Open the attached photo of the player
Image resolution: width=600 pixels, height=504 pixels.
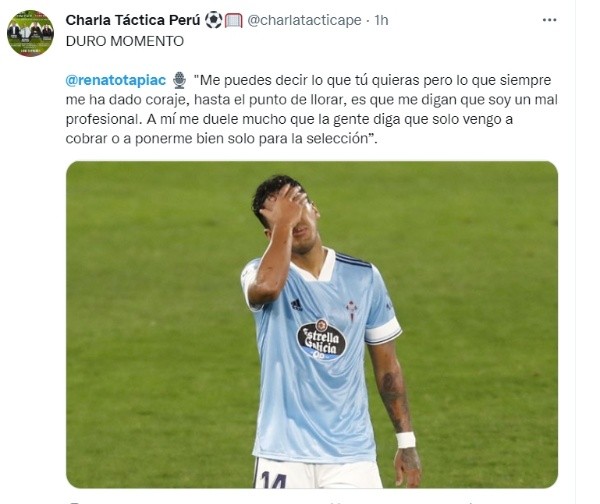tap(312, 325)
